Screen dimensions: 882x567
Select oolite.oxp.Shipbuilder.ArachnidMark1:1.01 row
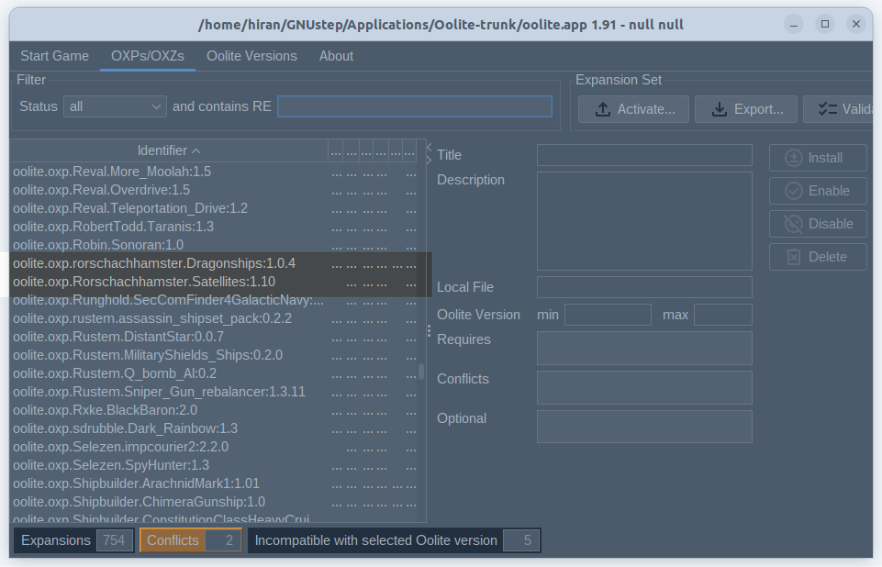[x=214, y=484]
